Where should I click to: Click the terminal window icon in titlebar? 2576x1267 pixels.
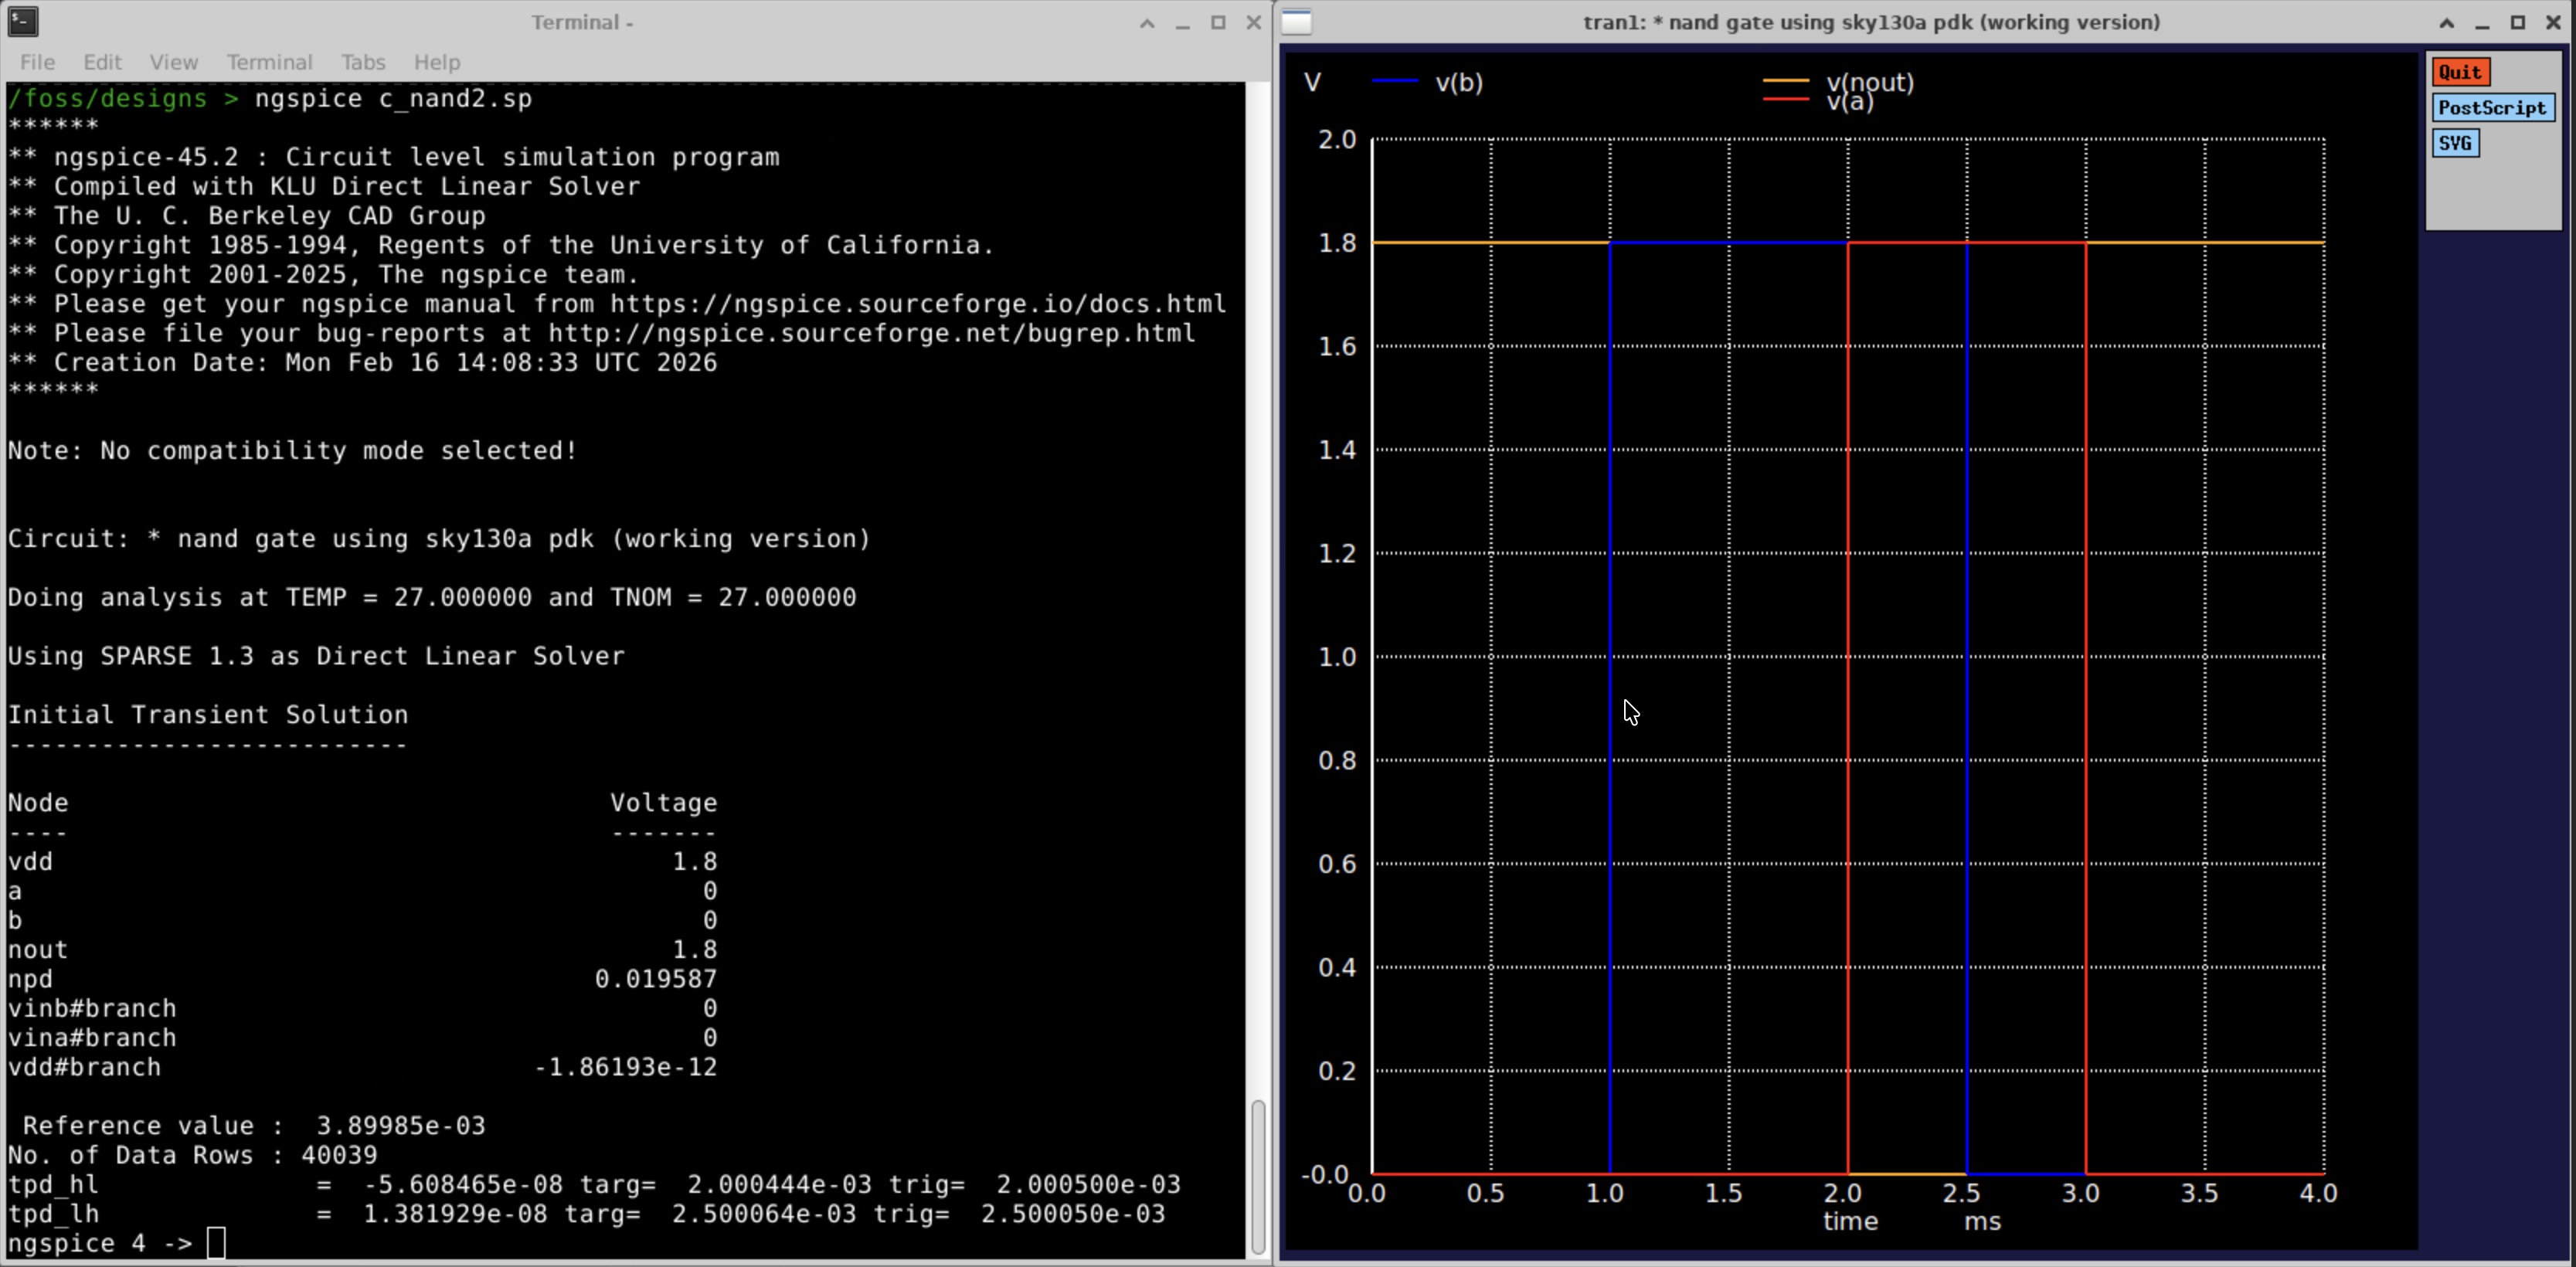tap(22, 22)
